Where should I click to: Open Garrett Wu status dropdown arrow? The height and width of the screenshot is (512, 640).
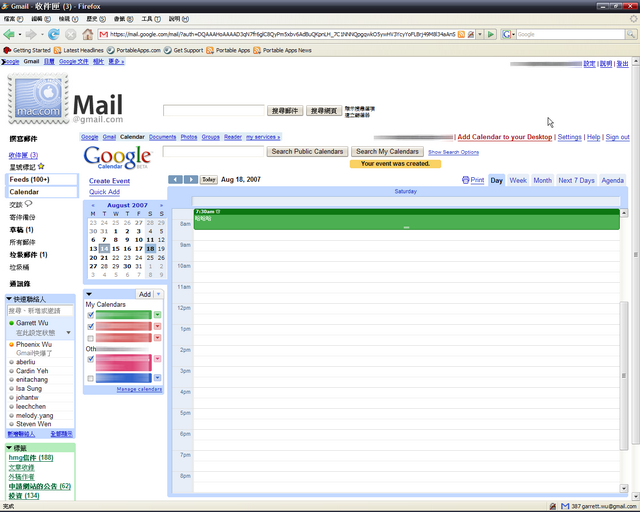point(69,332)
